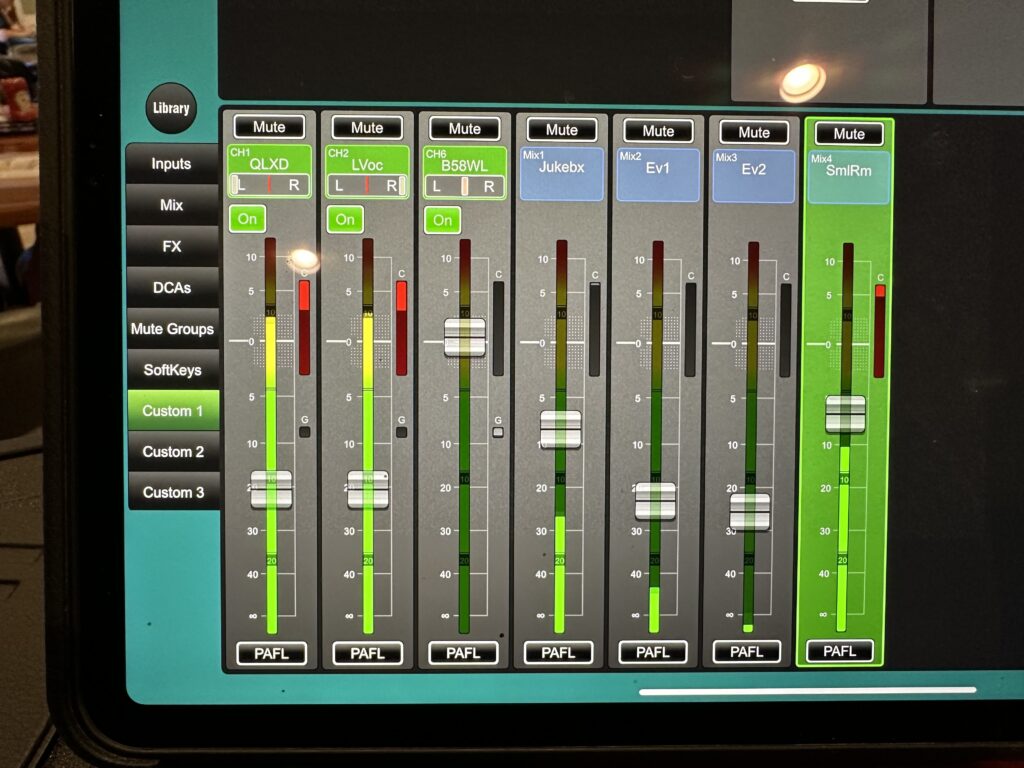
Task: Toggle the On button for LVoc channel
Action: point(345,219)
